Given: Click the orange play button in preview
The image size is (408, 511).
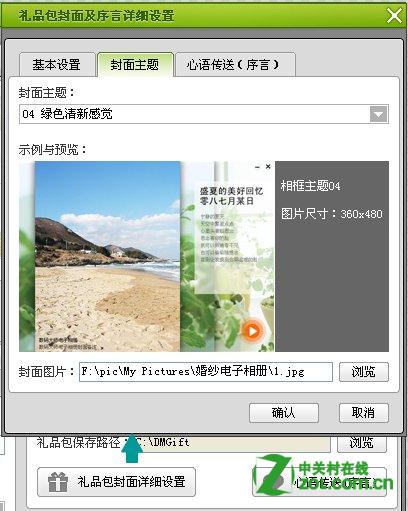Looking at the screenshot, I should (x=252, y=331).
